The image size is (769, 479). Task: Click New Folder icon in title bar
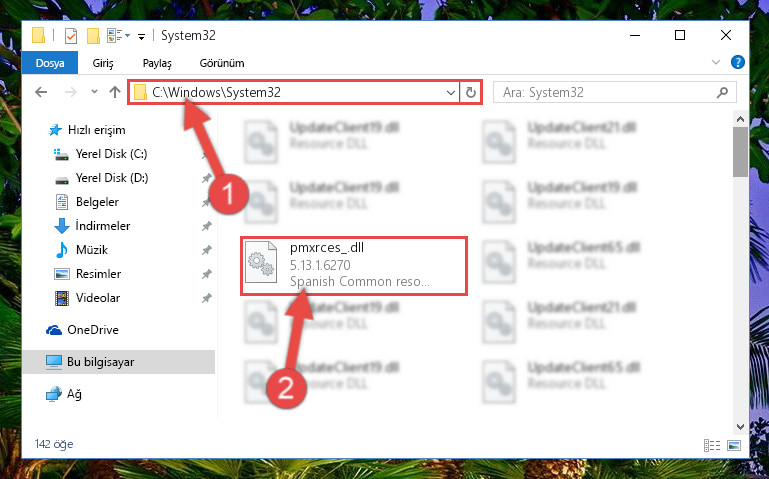[93, 35]
